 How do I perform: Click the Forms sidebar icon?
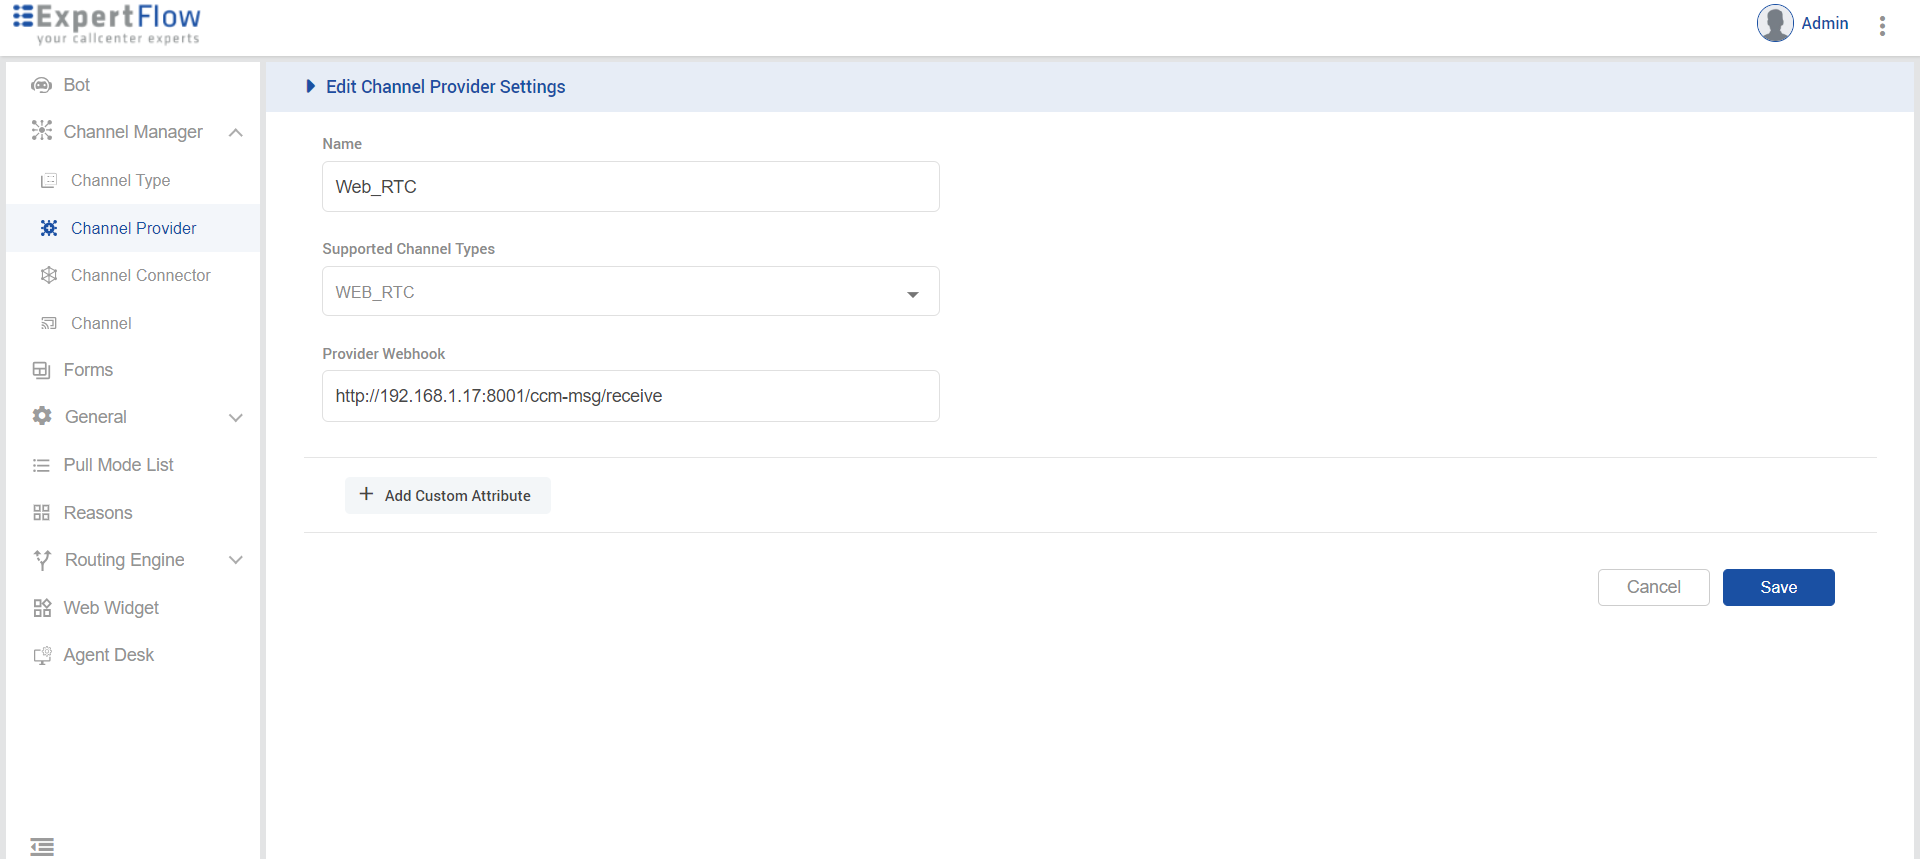pos(41,370)
